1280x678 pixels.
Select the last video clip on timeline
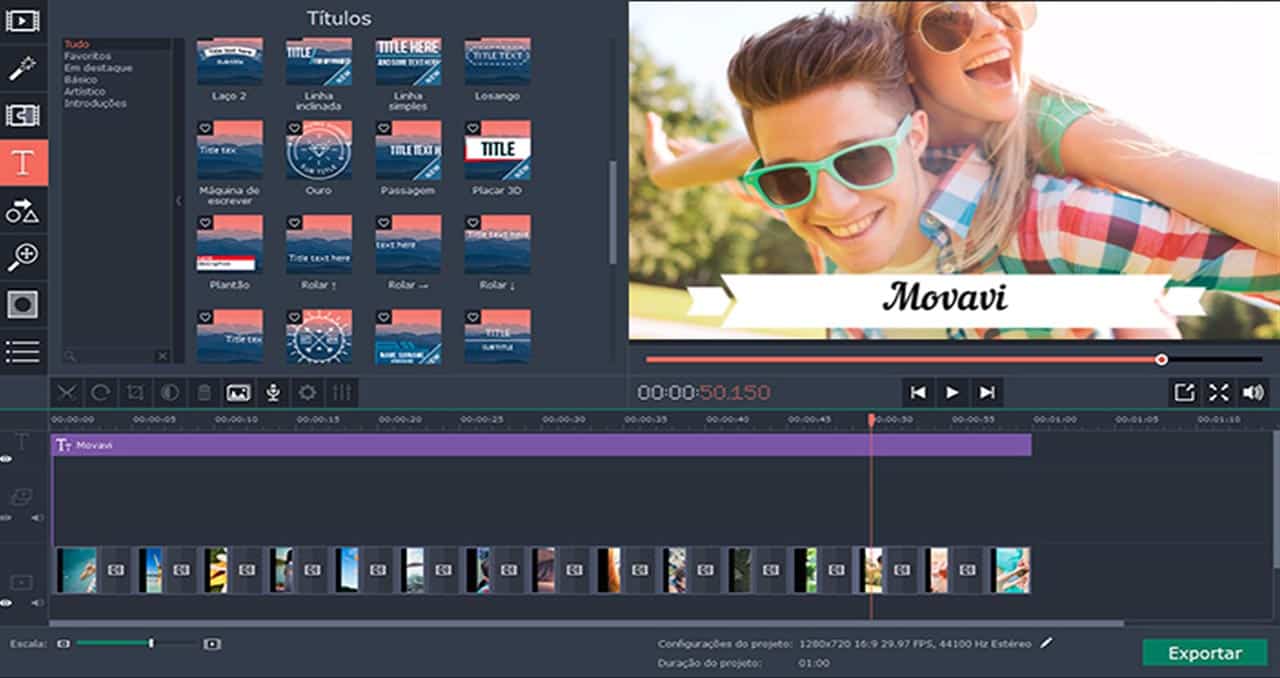point(1012,570)
